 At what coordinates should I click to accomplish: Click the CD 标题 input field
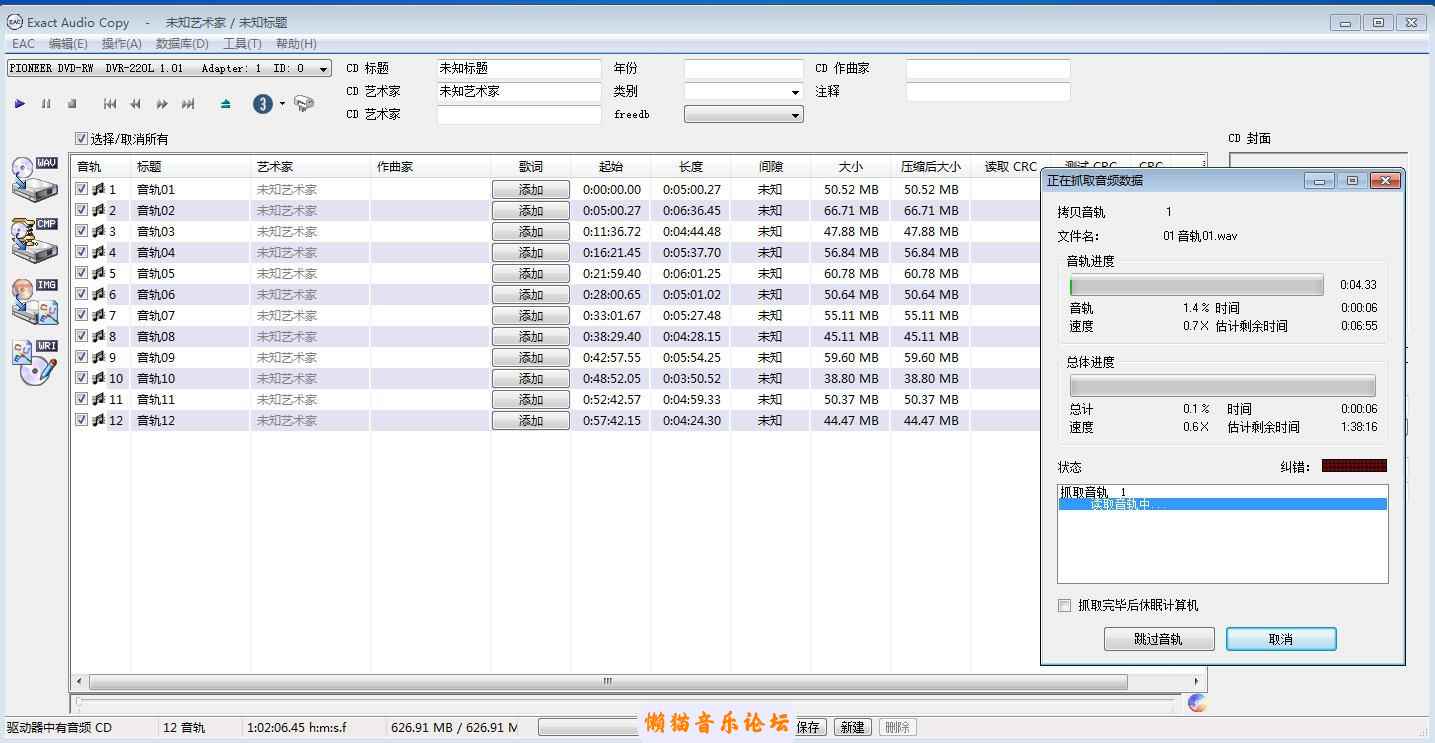[519, 69]
